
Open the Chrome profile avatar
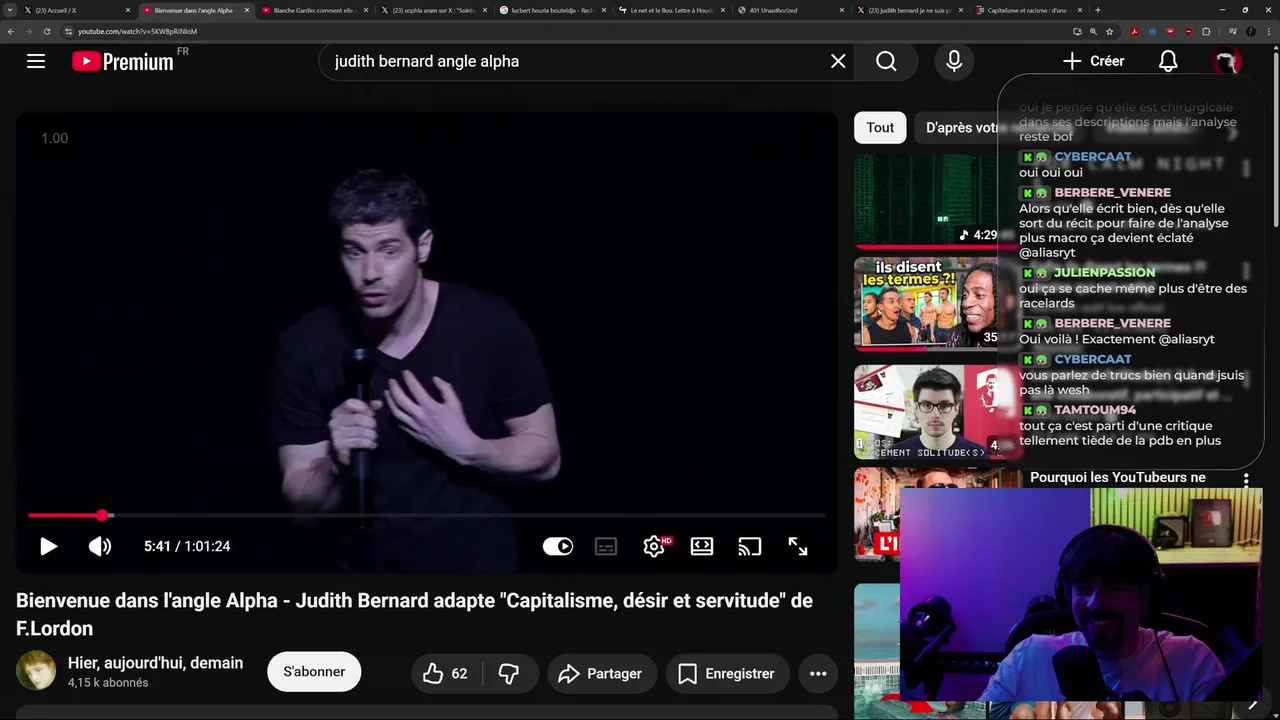(1251, 31)
